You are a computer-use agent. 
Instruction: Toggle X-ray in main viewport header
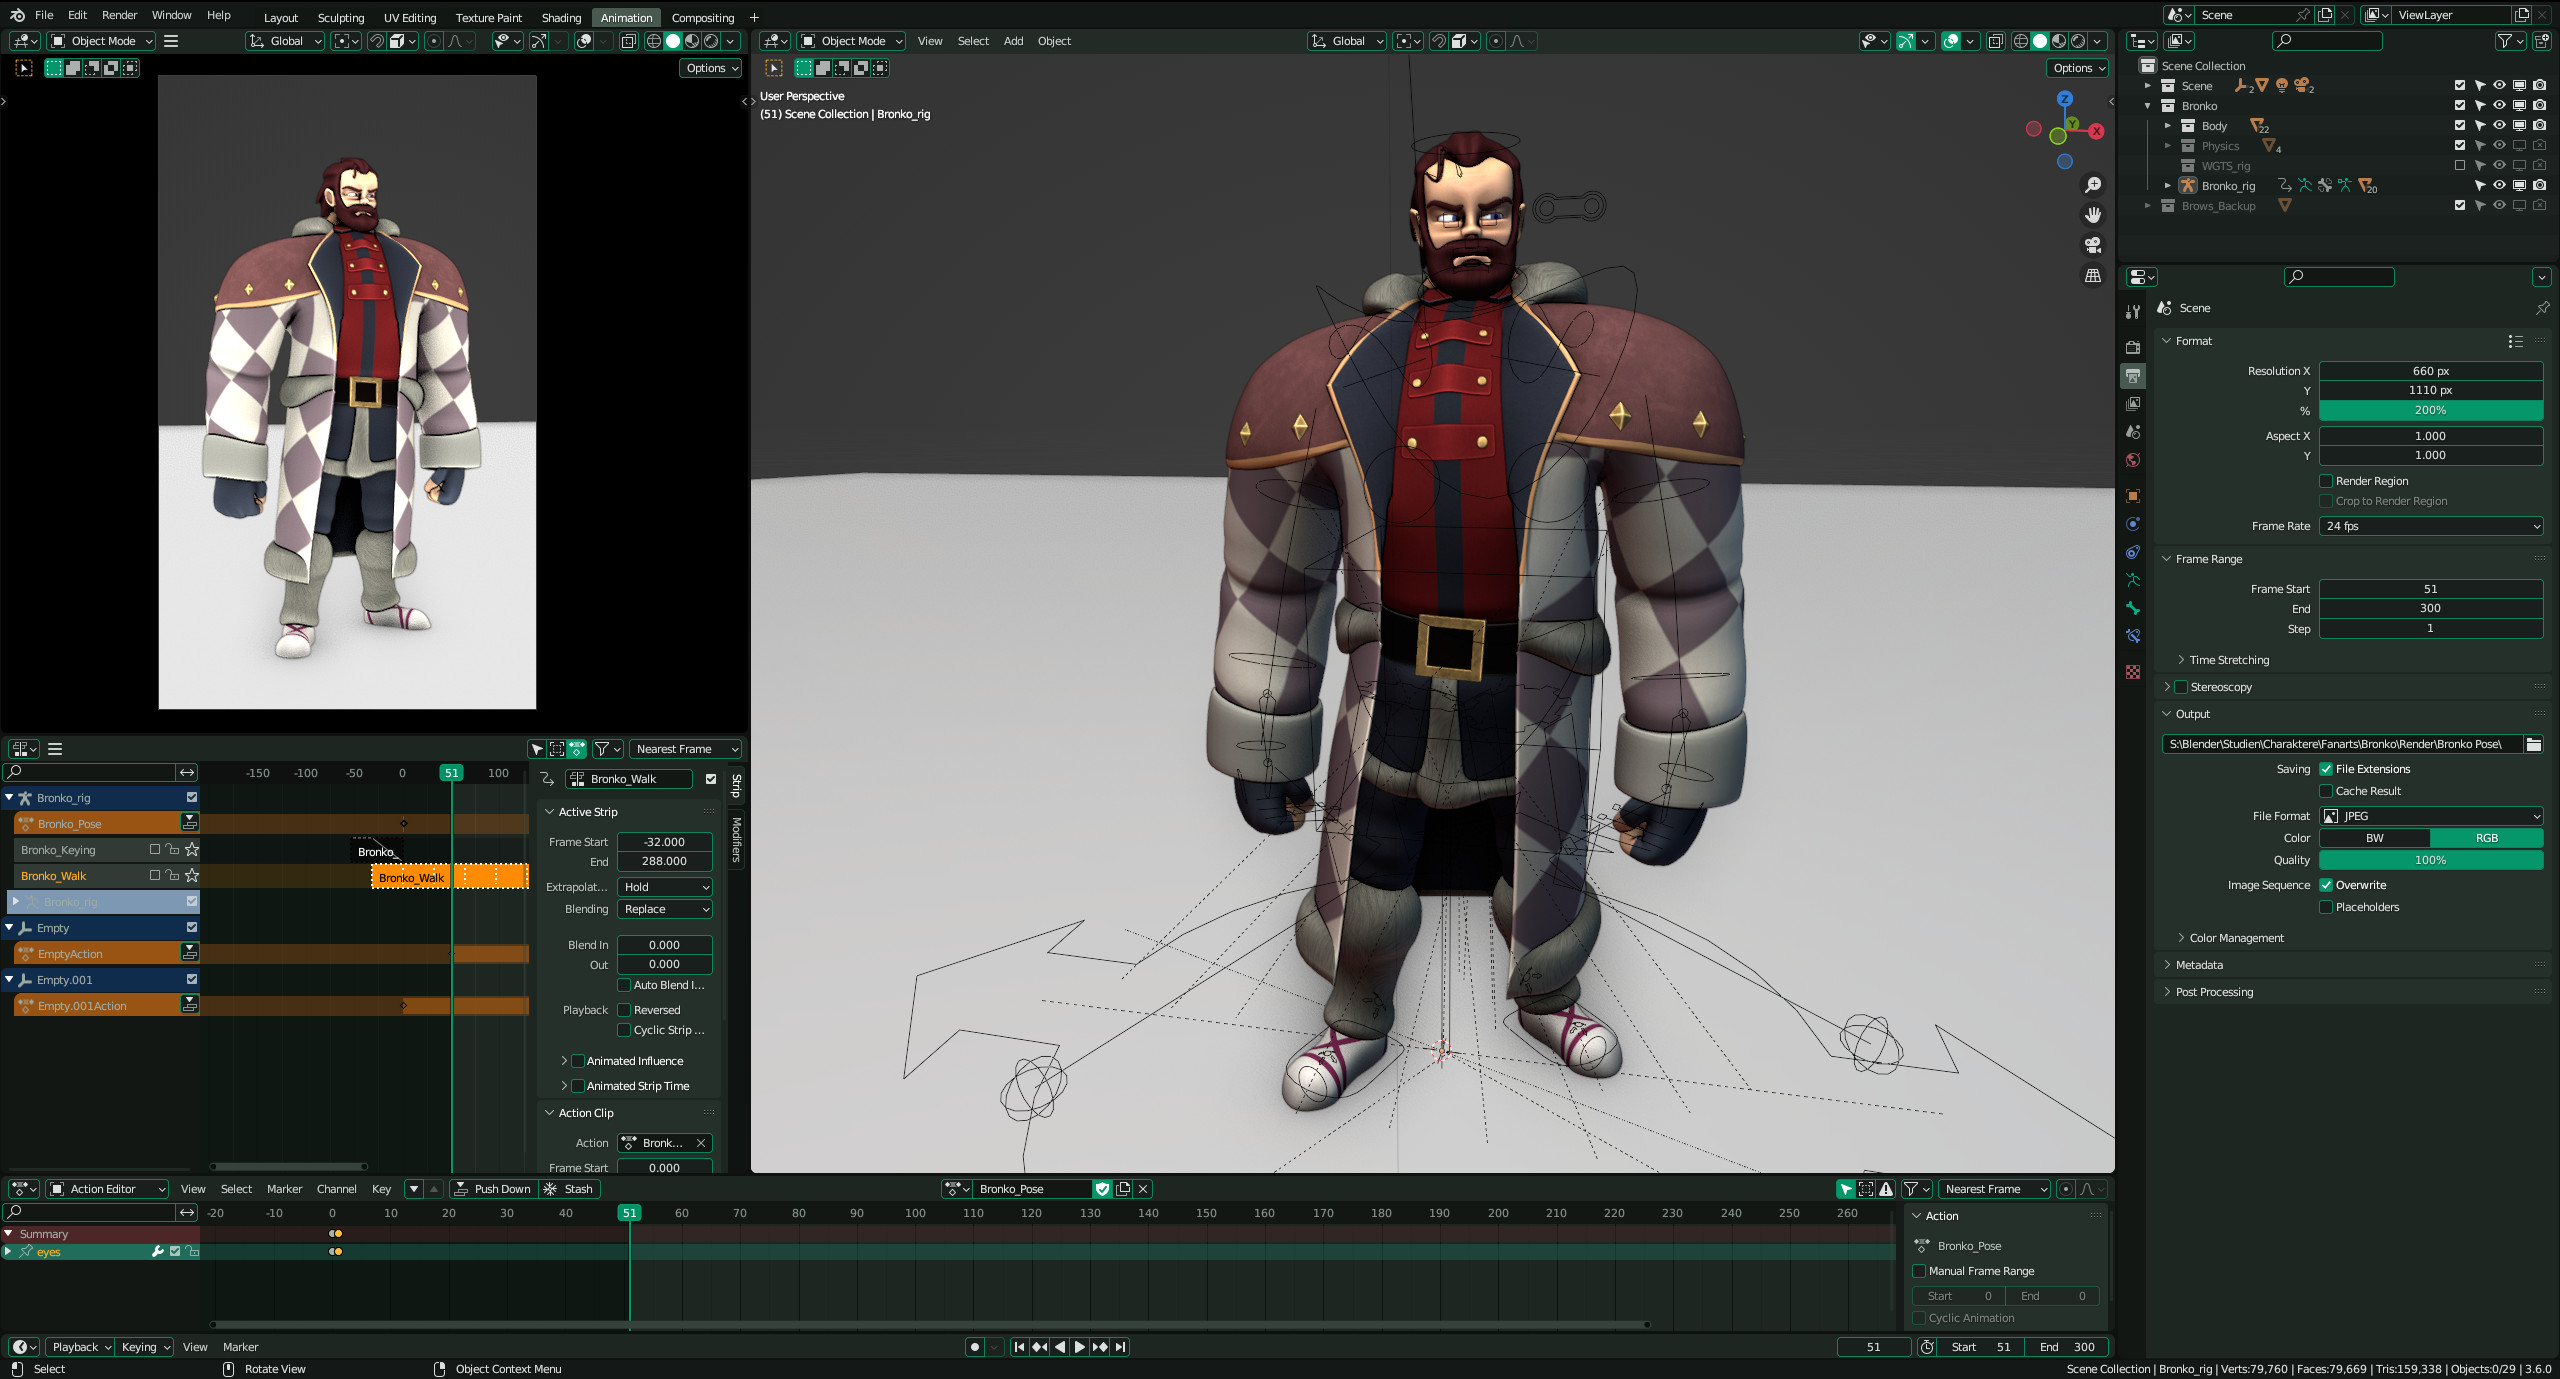1995,41
